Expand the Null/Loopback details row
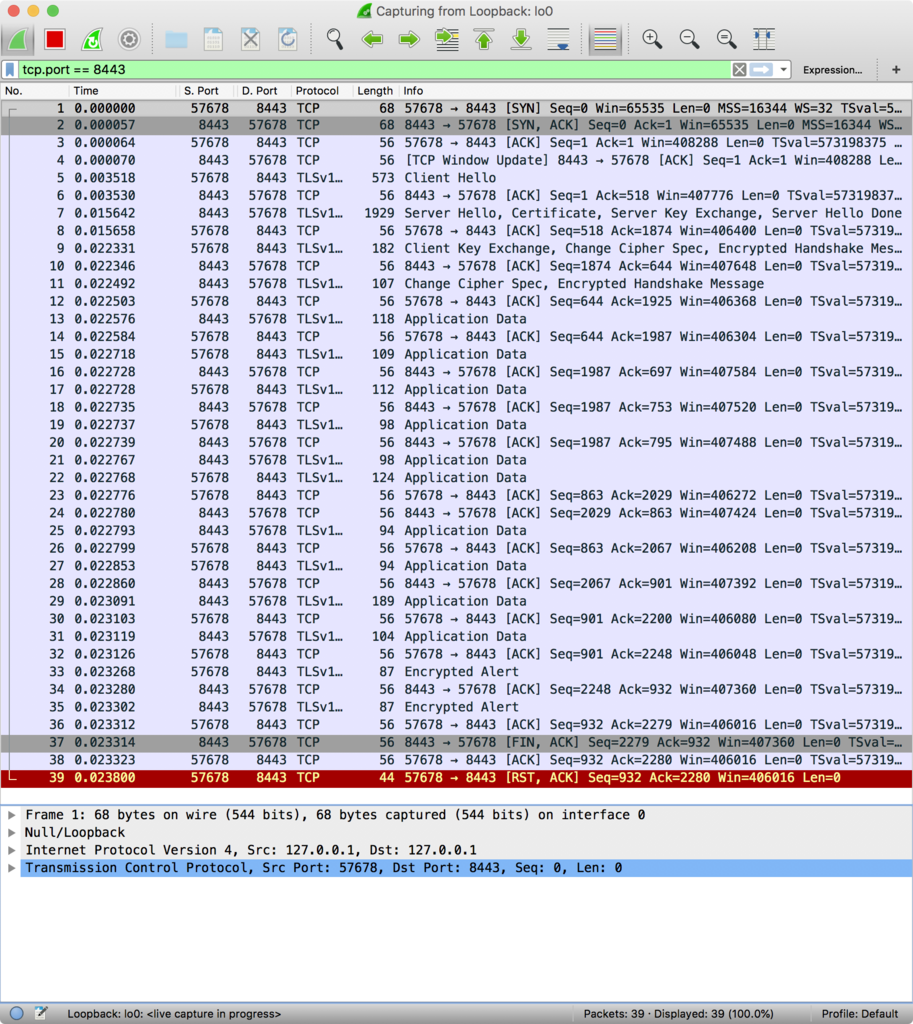The height and width of the screenshot is (1024, 913). [12, 833]
